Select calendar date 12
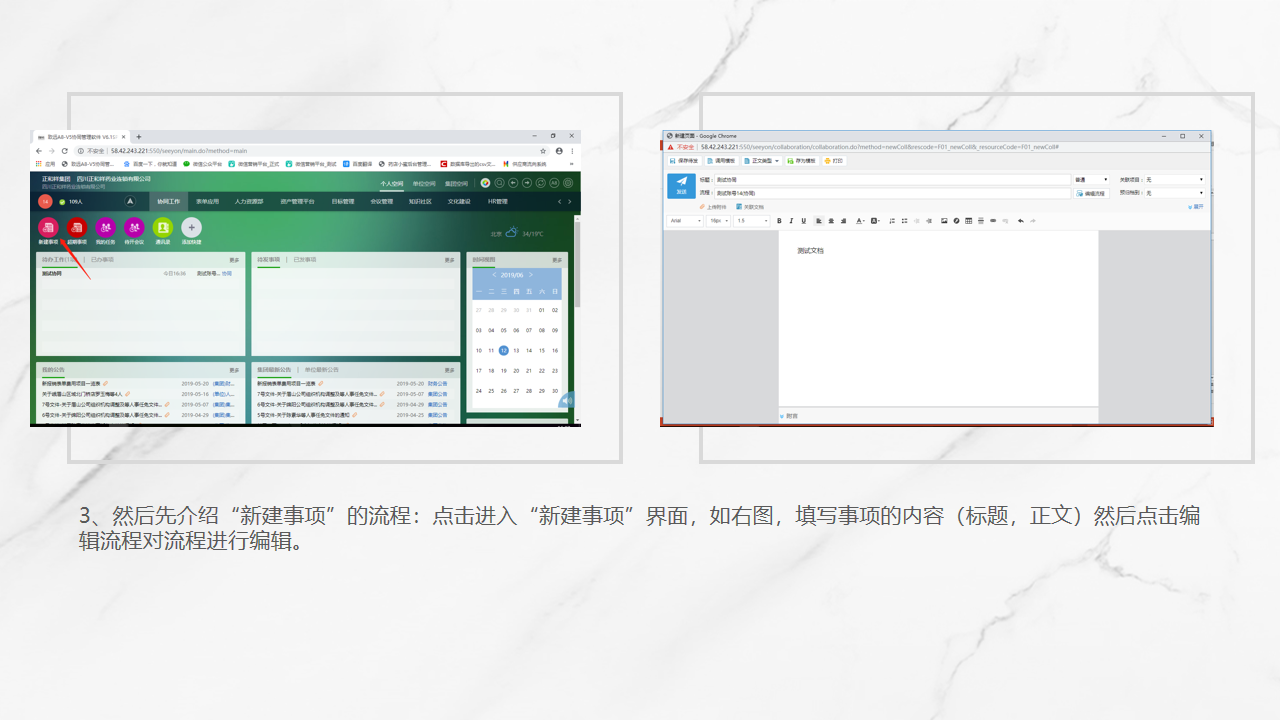 click(x=504, y=350)
